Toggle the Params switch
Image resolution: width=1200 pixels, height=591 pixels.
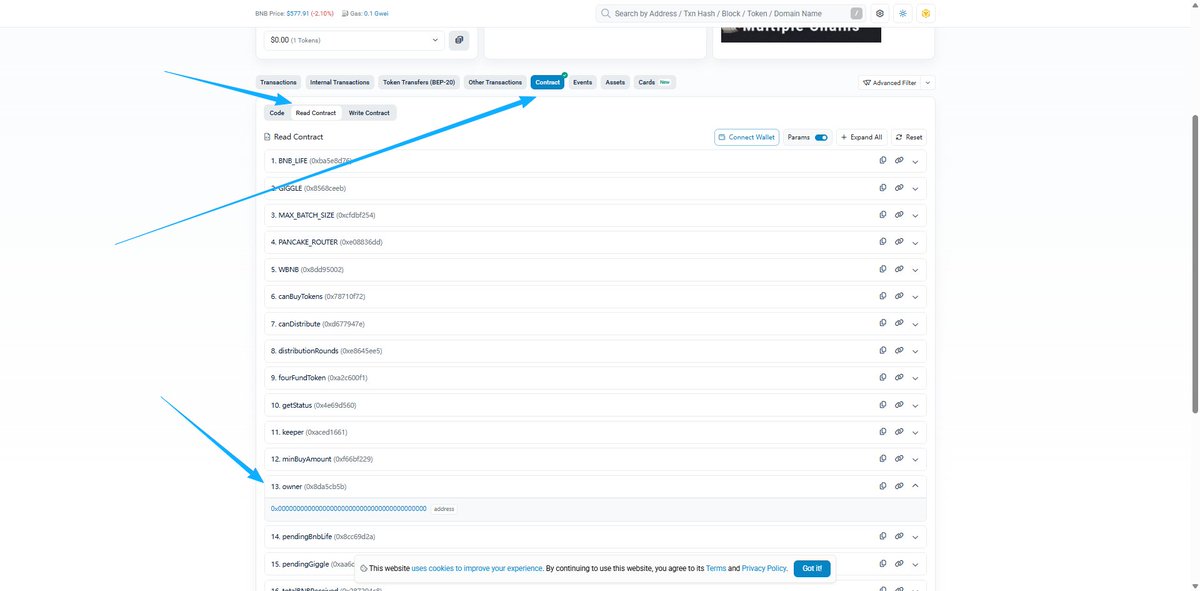pos(821,137)
